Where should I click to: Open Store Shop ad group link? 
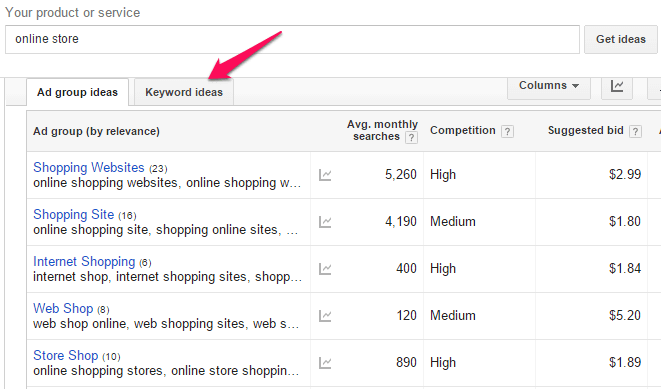66,355
